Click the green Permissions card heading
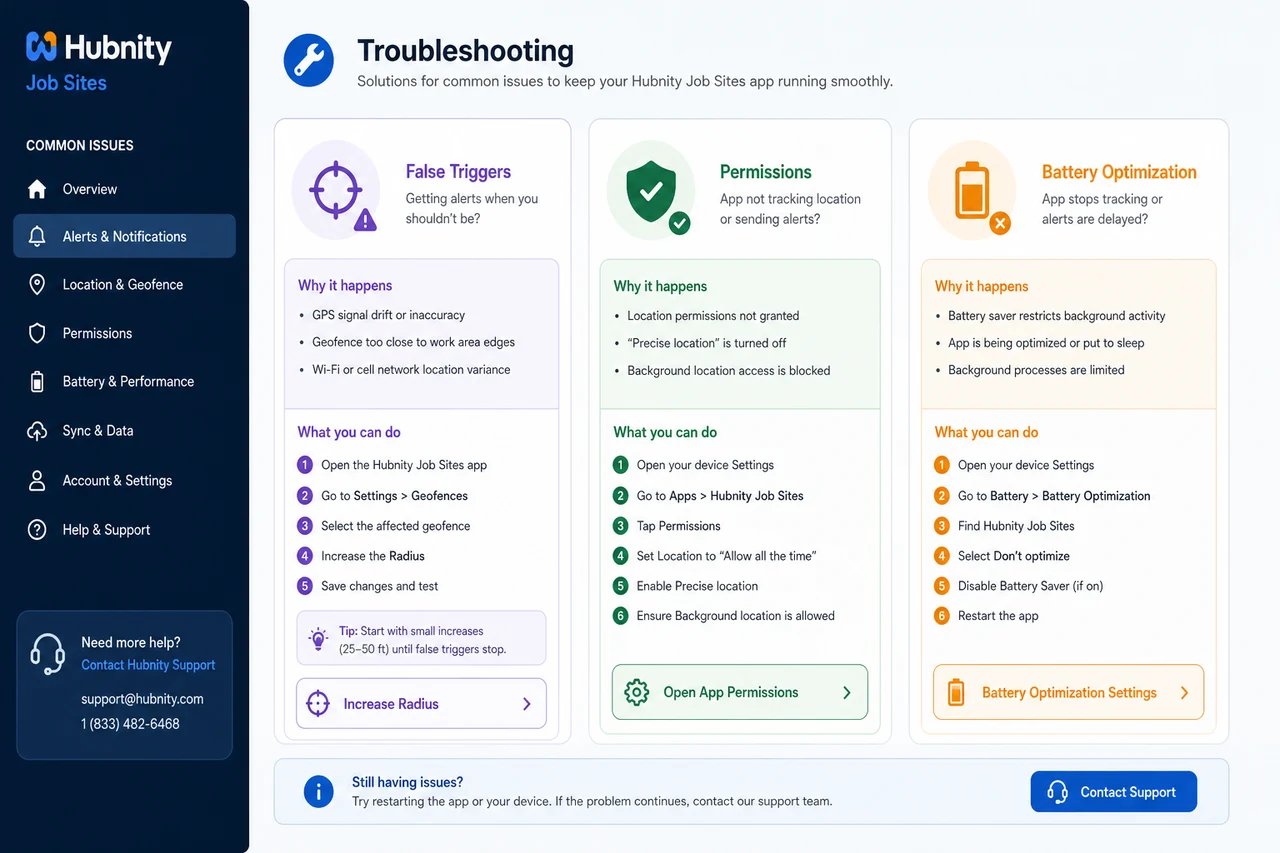This screenshot has height=853, width=1280. pyautogui.click(x=766, y=172)
